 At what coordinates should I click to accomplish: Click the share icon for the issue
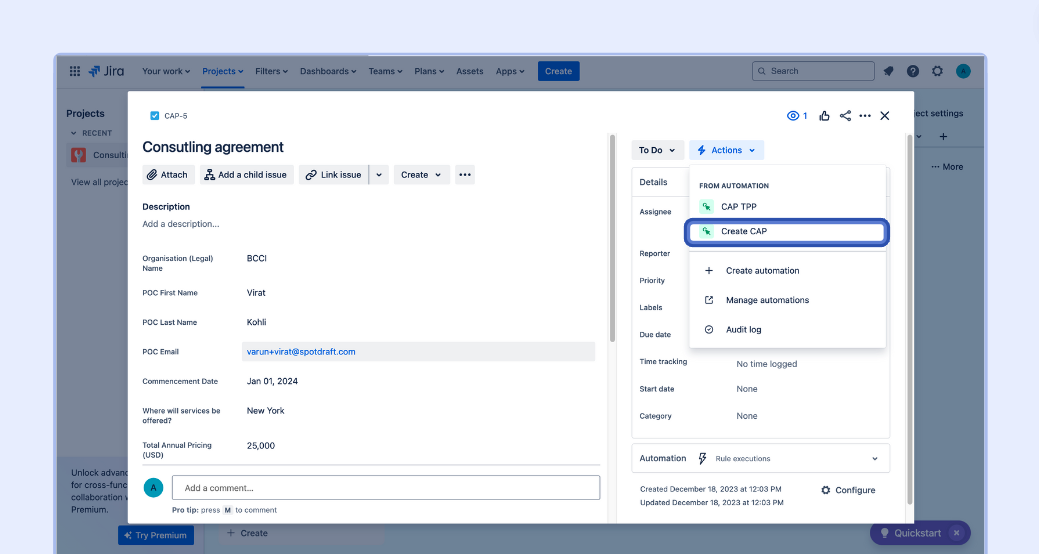tap(845, 116)
